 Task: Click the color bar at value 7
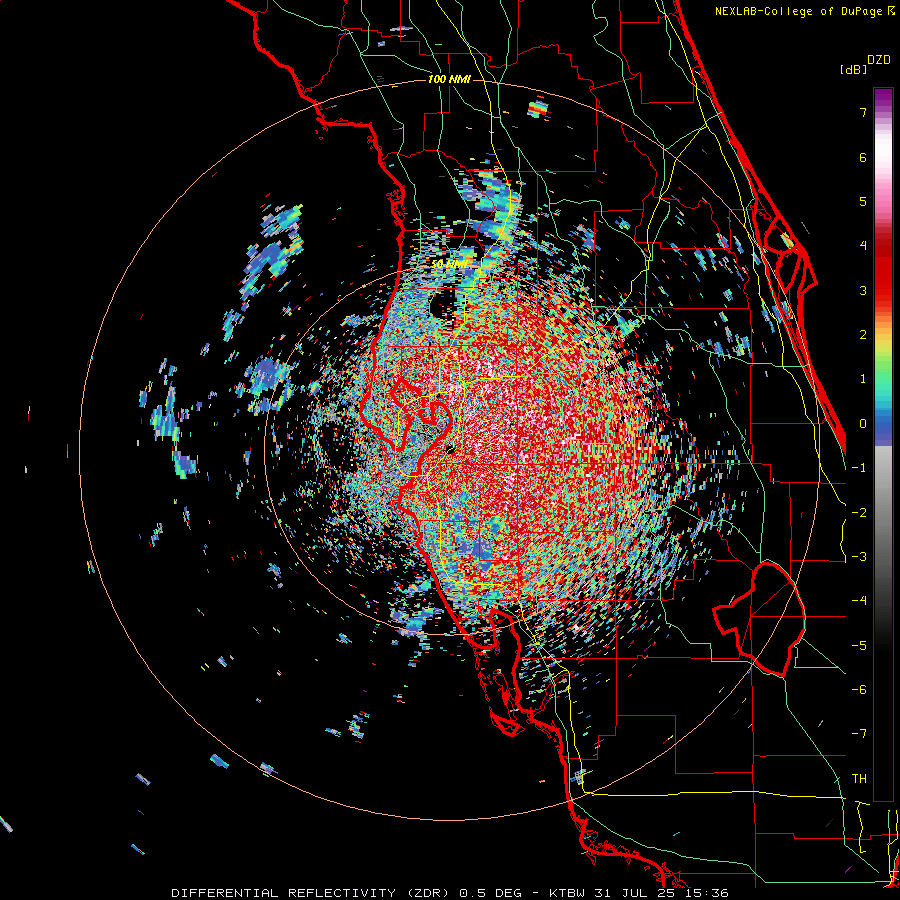883,112
